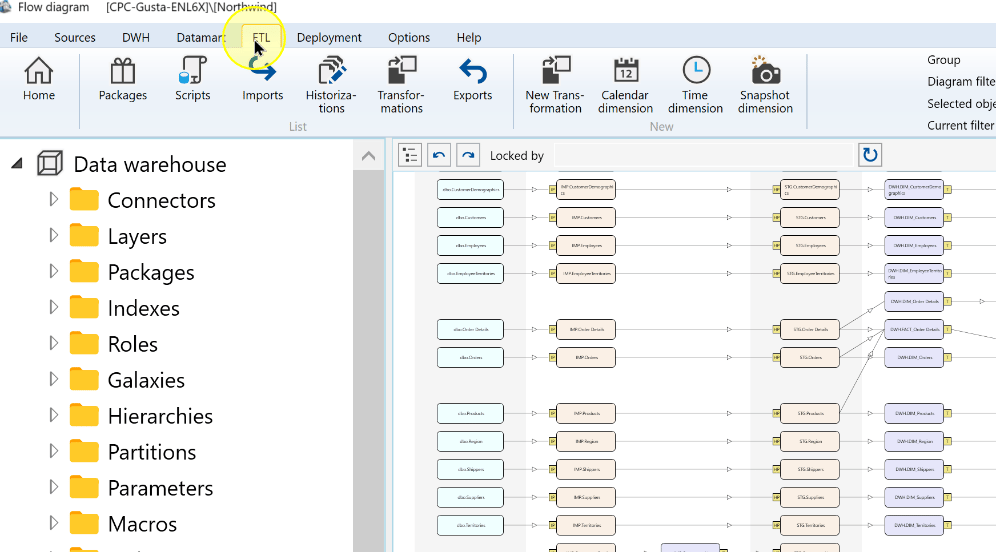996x552 pixels.
Task: Switch to the Datamart tab
Action: pos(201,37)
